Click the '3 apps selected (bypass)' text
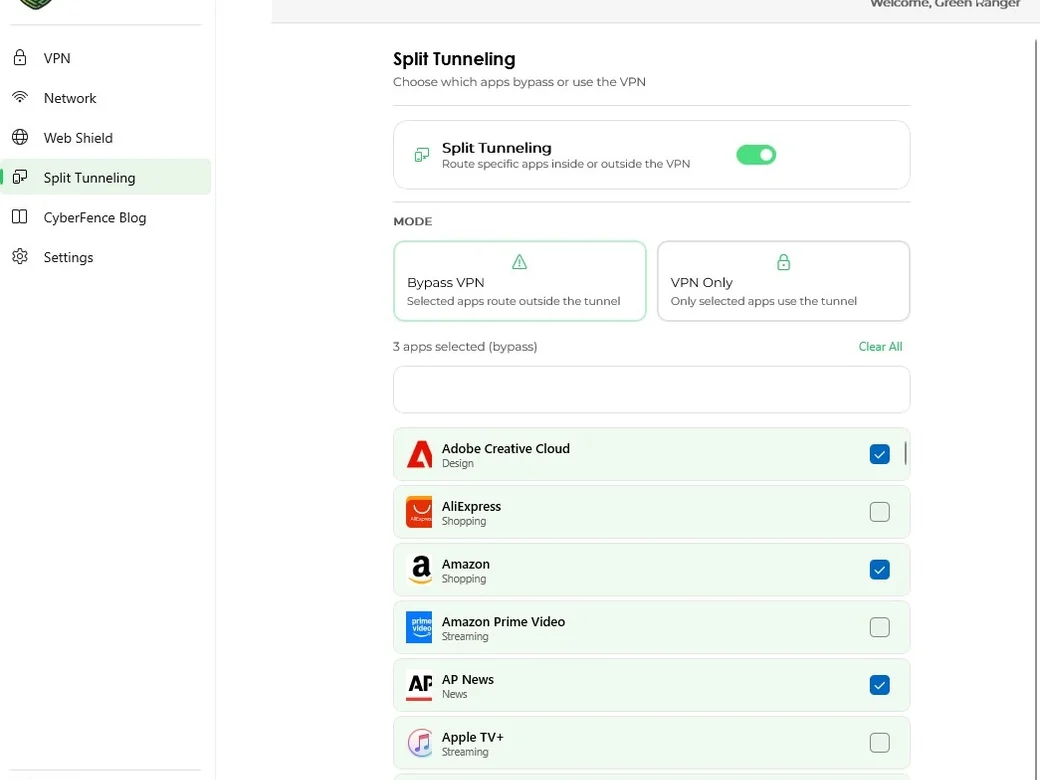 465,346
